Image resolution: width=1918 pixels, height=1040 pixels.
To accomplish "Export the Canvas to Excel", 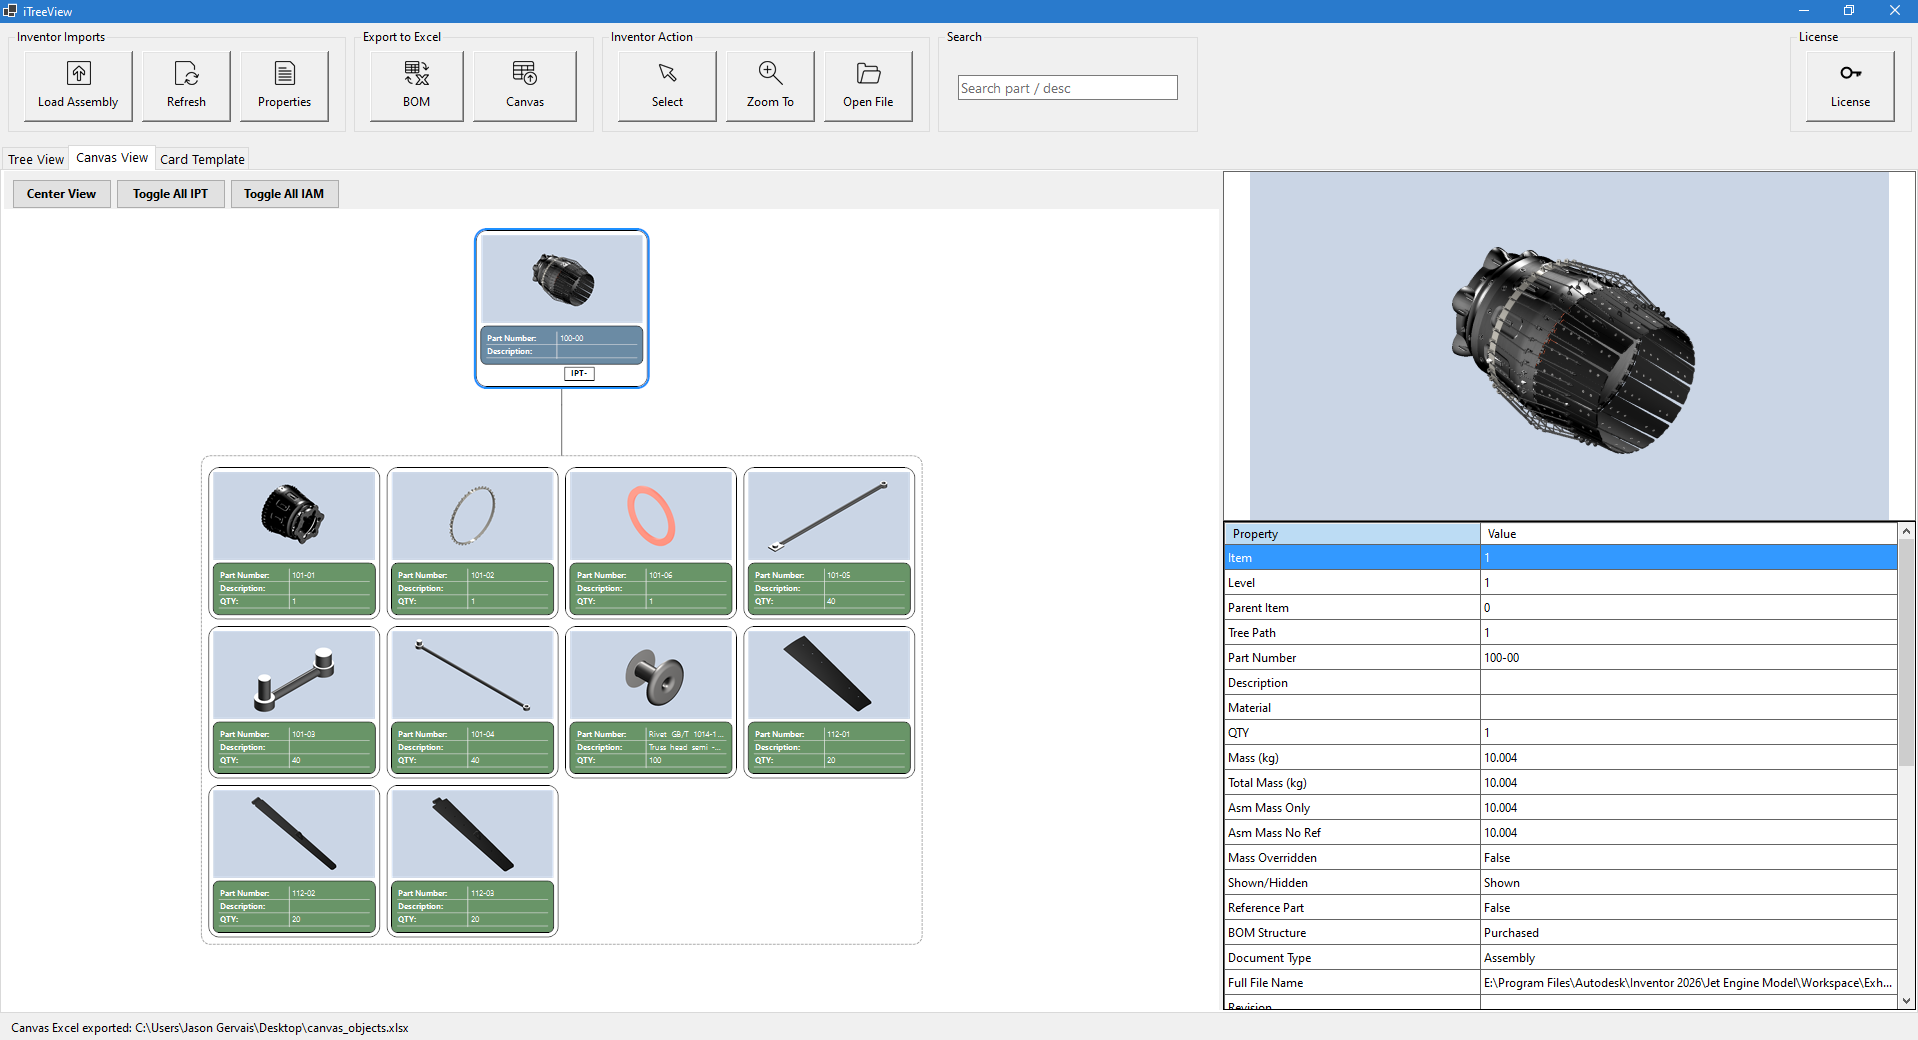I will pyautogui.click(x=524, y=86).
